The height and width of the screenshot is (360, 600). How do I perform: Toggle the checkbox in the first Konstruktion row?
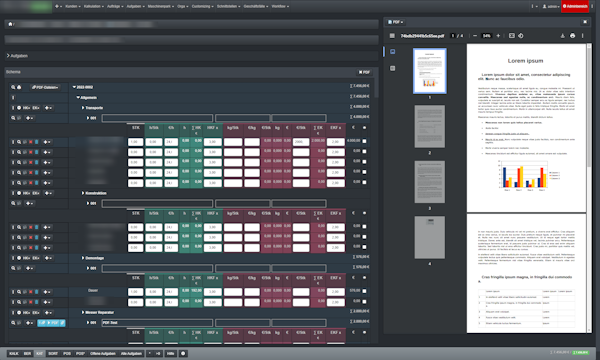pos(364,227)
